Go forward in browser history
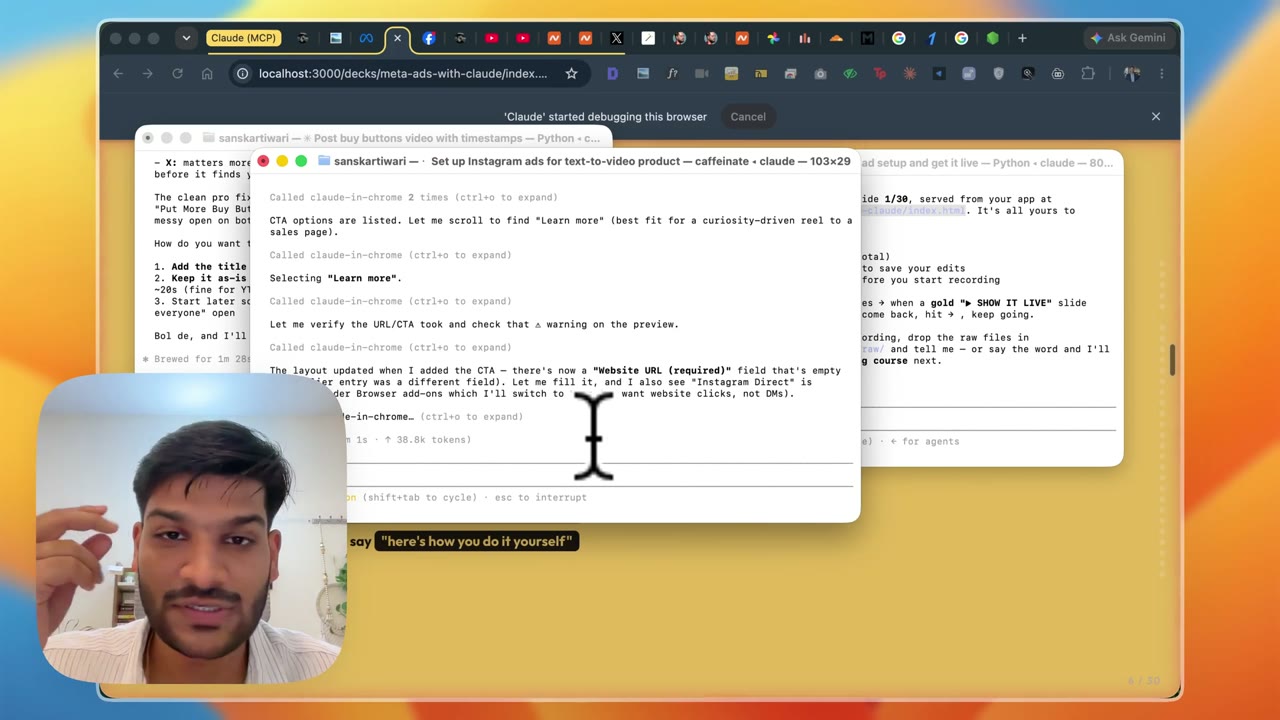The height and width of the screenshot is (720, 1280). [147, 73]
